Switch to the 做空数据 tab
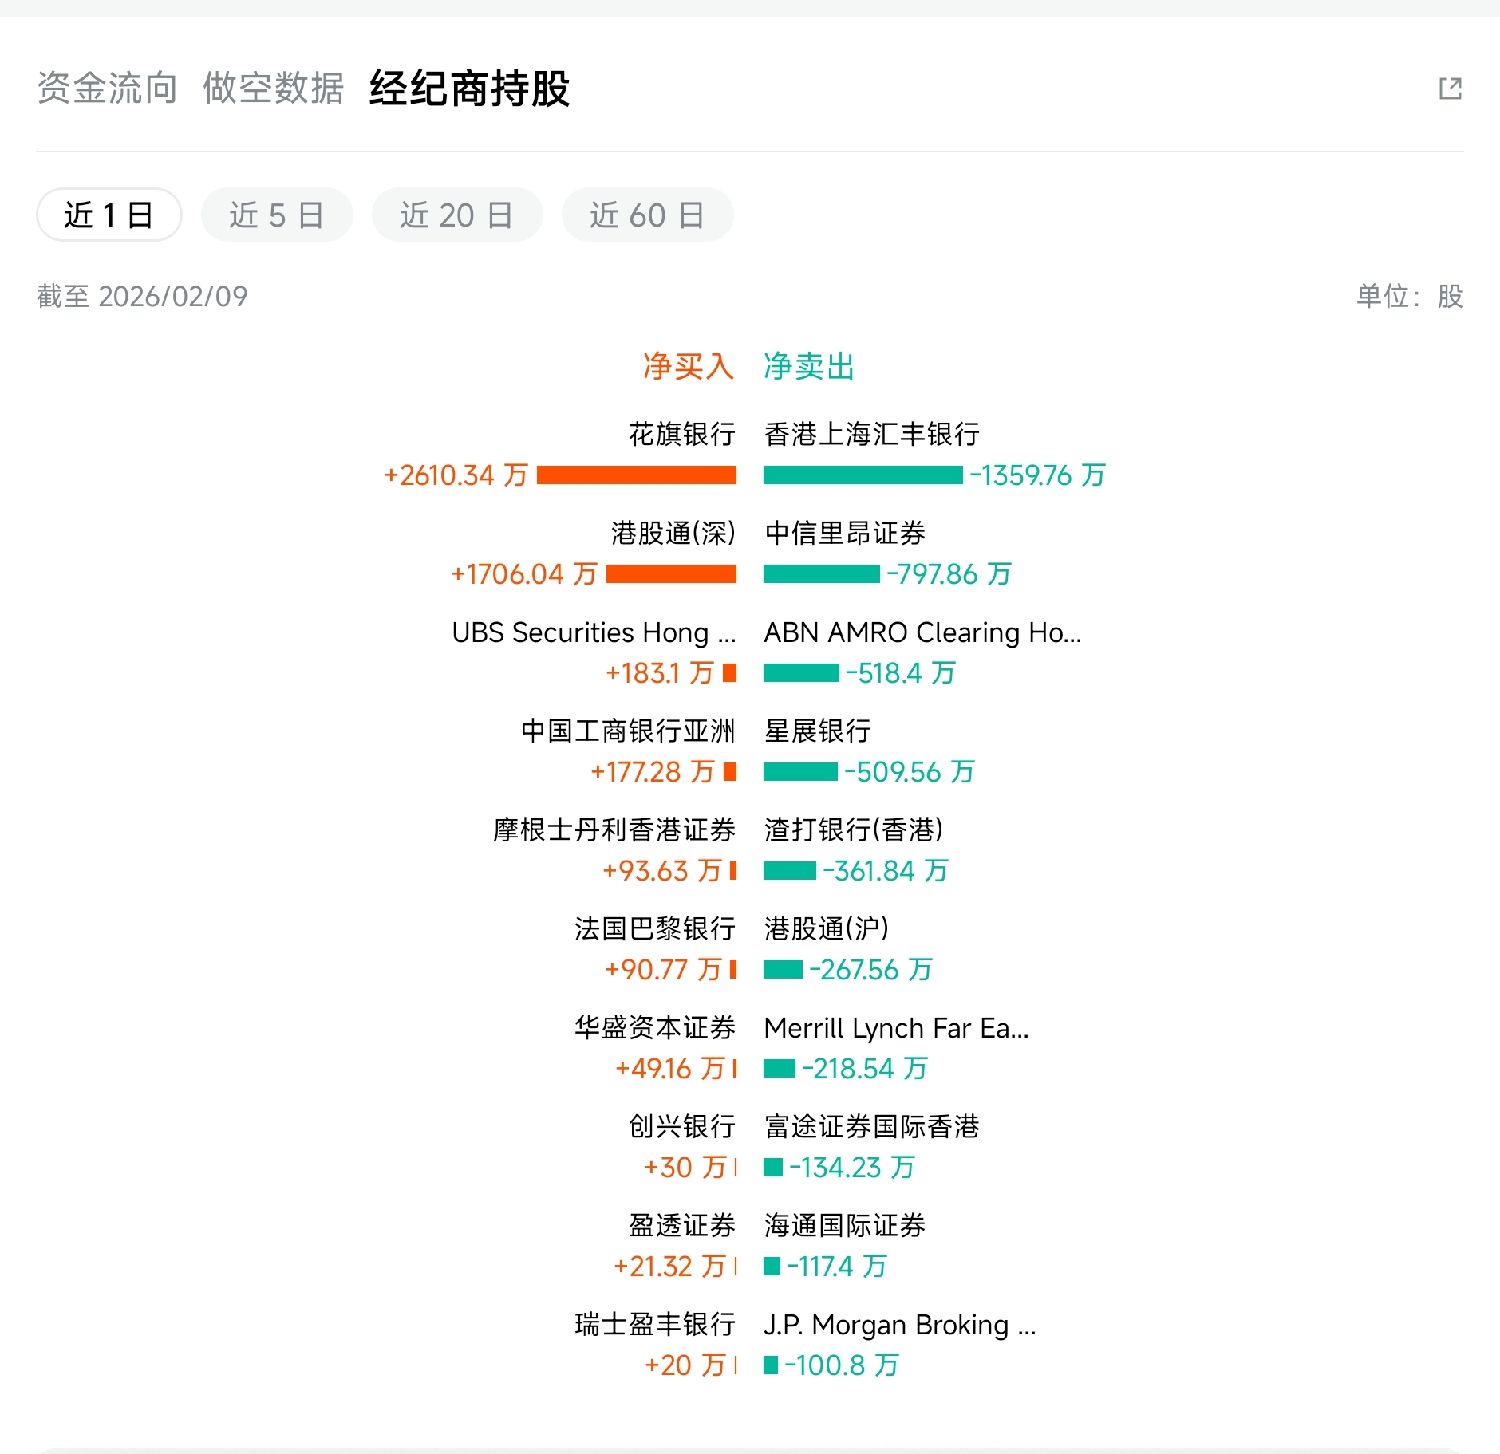 273,89
